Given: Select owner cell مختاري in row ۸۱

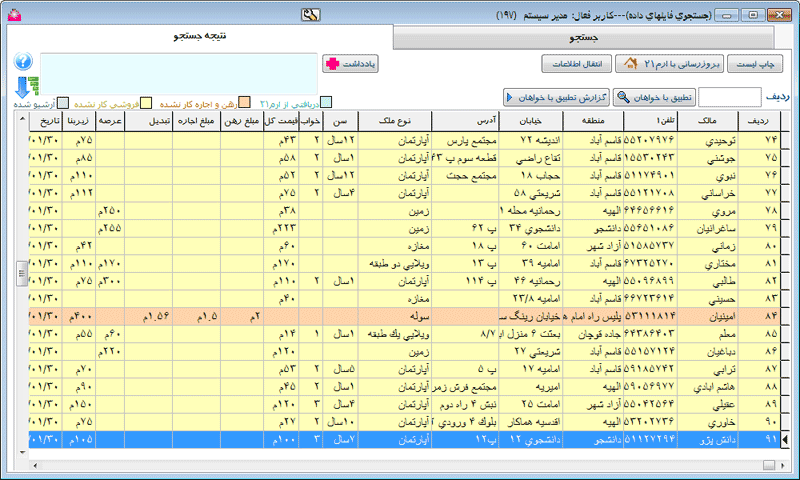Looking at the screenshot, I should coord(707,263).
